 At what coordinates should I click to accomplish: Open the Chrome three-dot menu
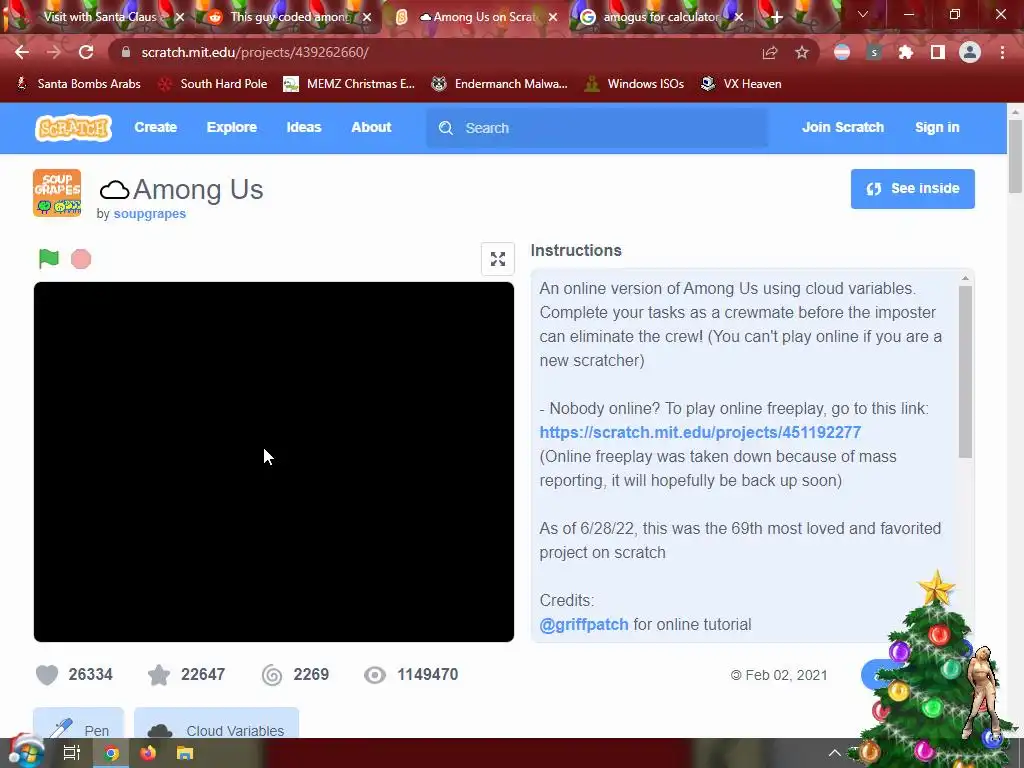click(1002, 52)
